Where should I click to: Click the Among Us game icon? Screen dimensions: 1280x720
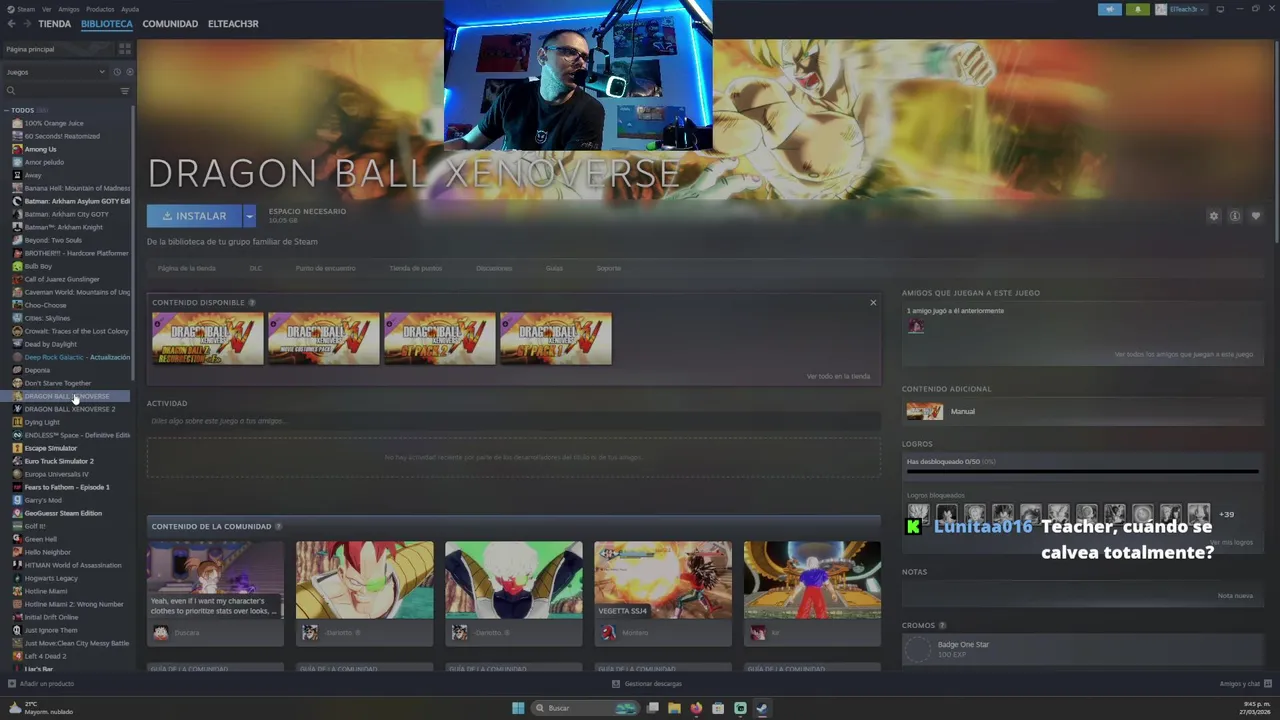[17, 149]
